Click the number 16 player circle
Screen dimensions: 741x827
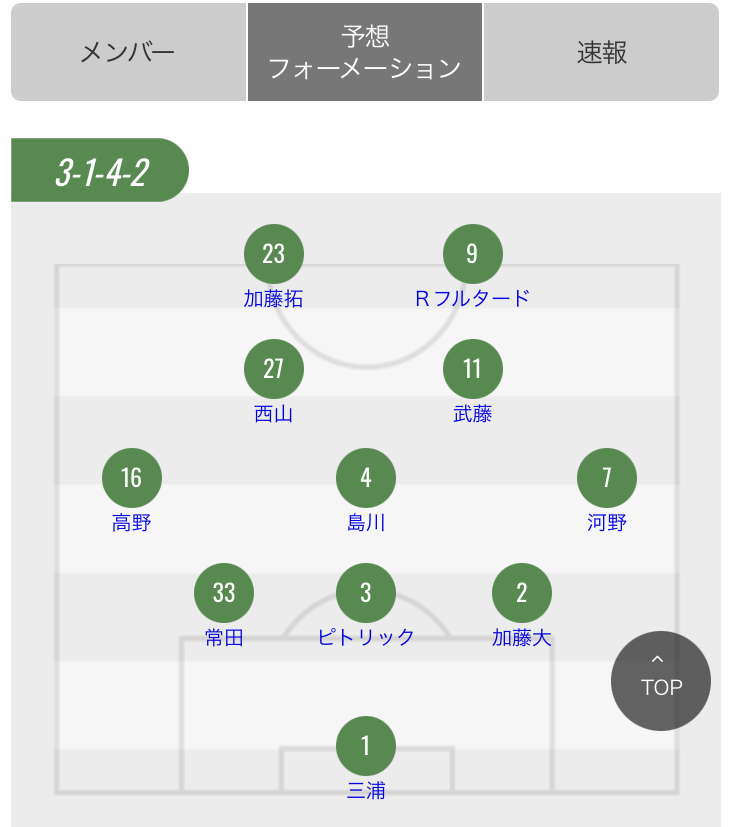coord(132,478)
